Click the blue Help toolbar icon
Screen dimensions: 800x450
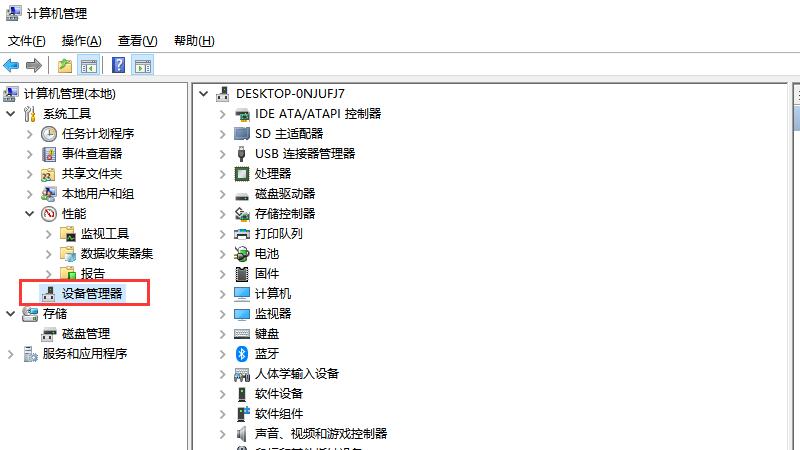coord(118,66)
